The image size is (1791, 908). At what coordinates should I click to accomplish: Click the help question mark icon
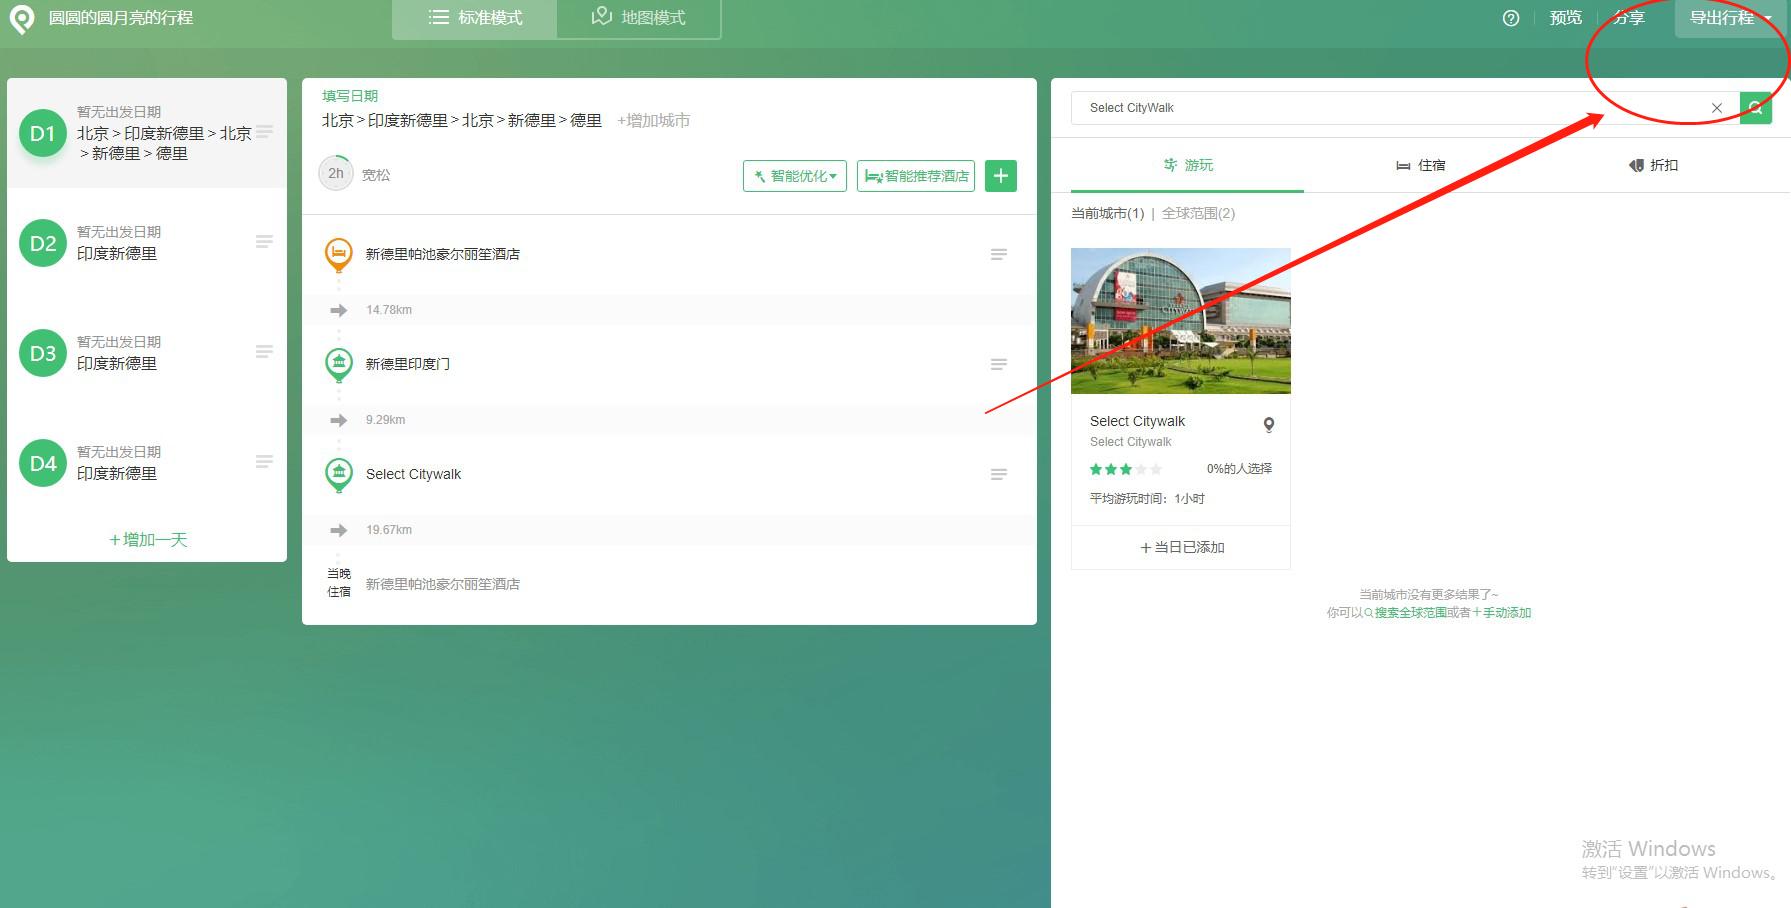[1511, 17]
